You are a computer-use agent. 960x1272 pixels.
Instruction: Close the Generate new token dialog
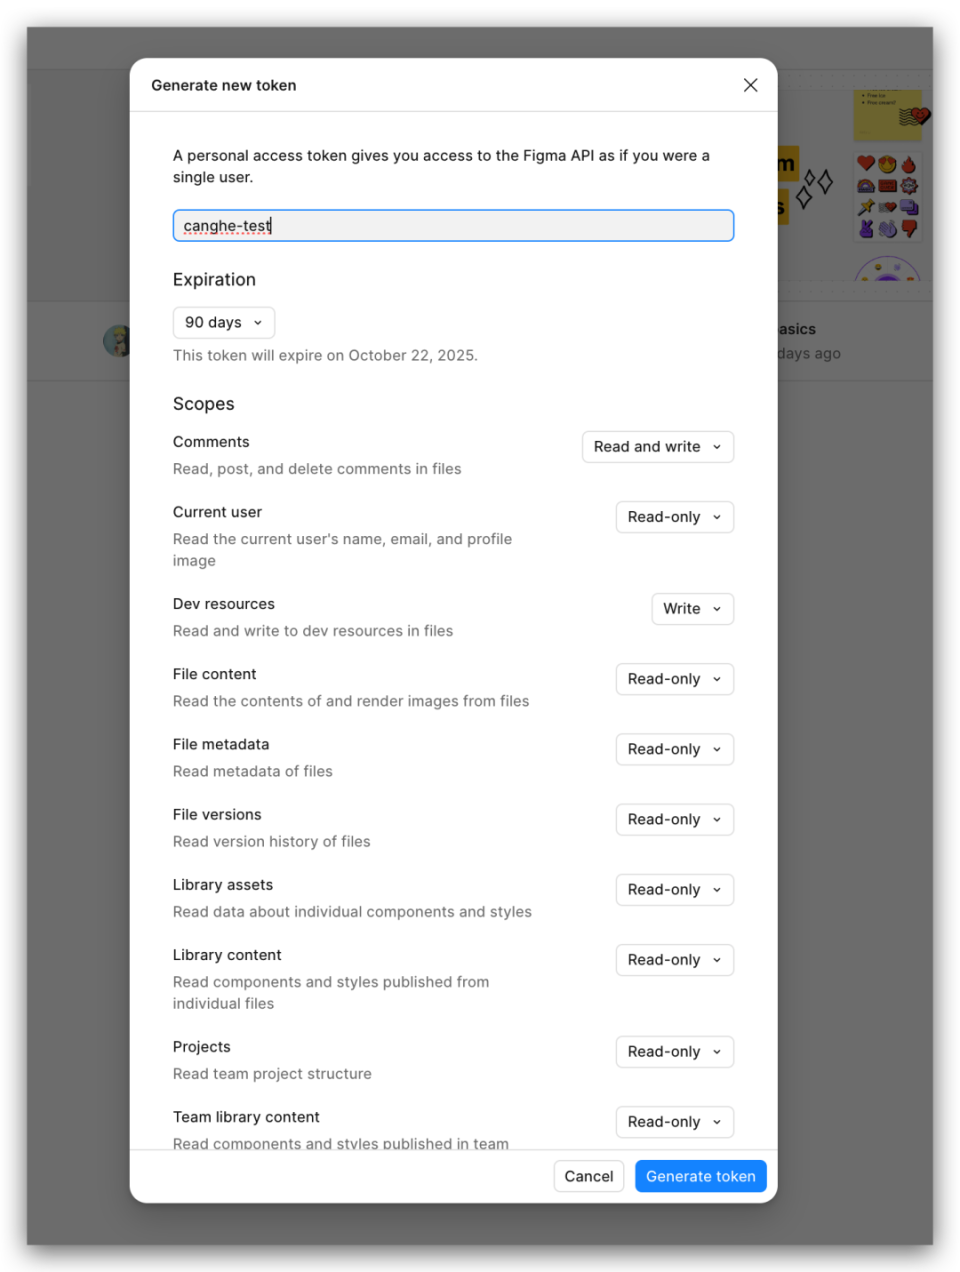[750, 85]
